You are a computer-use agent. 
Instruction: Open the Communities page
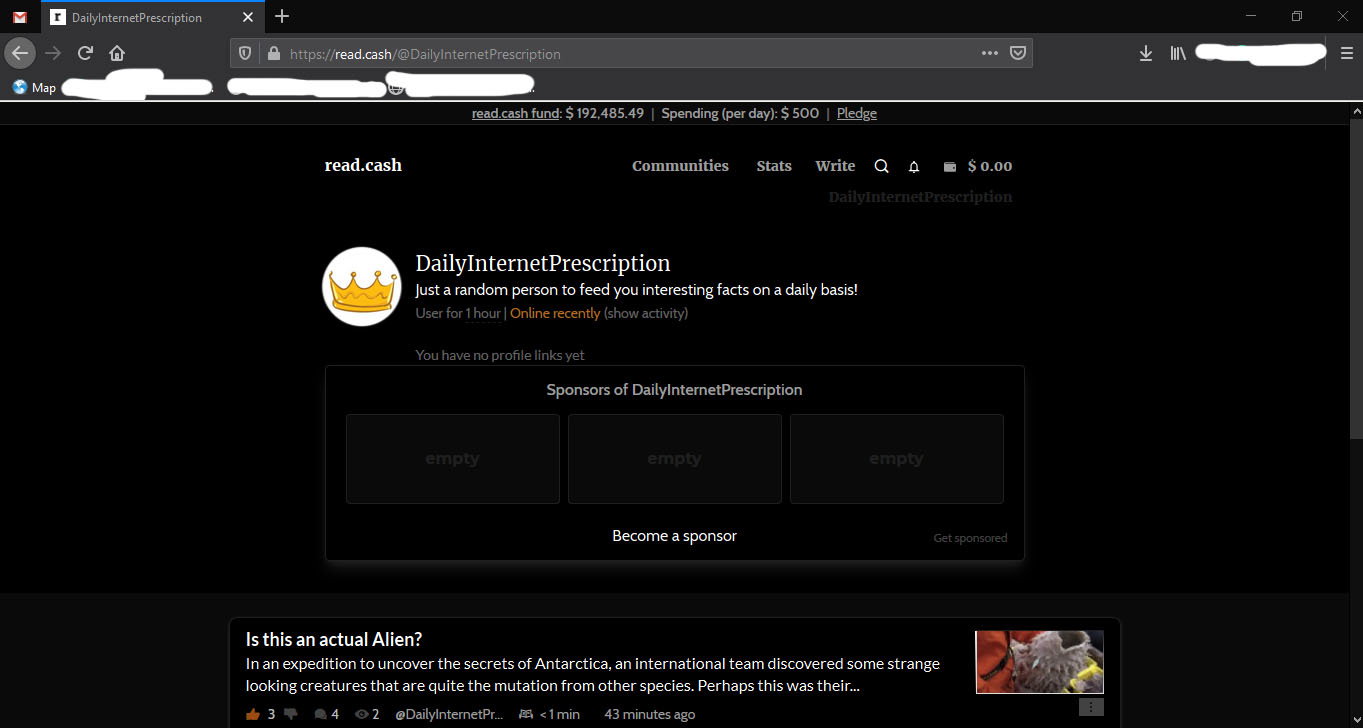[x=680, y=166]
